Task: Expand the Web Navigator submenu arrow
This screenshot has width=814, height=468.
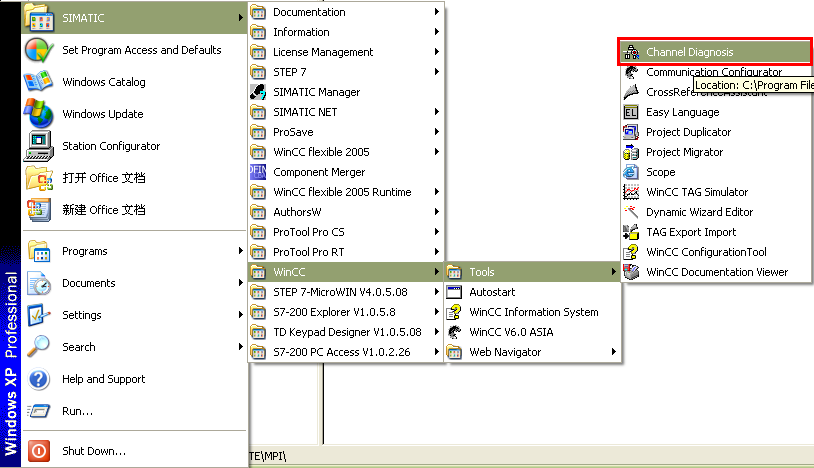Action: pyautogui.click(x=613, y=352)
